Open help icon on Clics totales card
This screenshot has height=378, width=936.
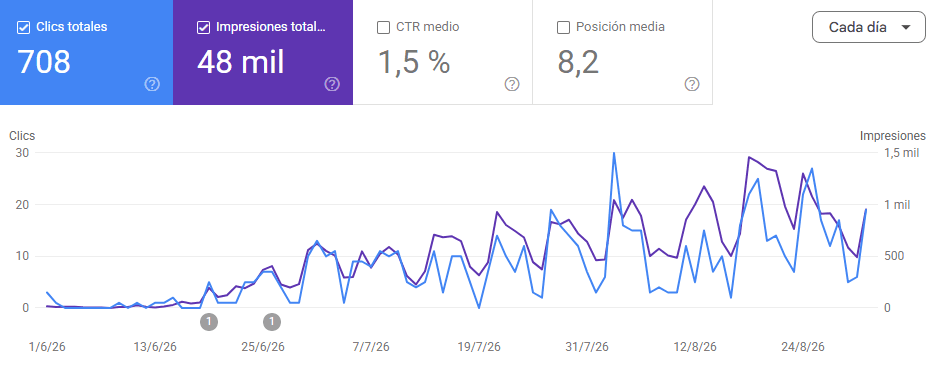pyautogui.click(x=152, y=84)
